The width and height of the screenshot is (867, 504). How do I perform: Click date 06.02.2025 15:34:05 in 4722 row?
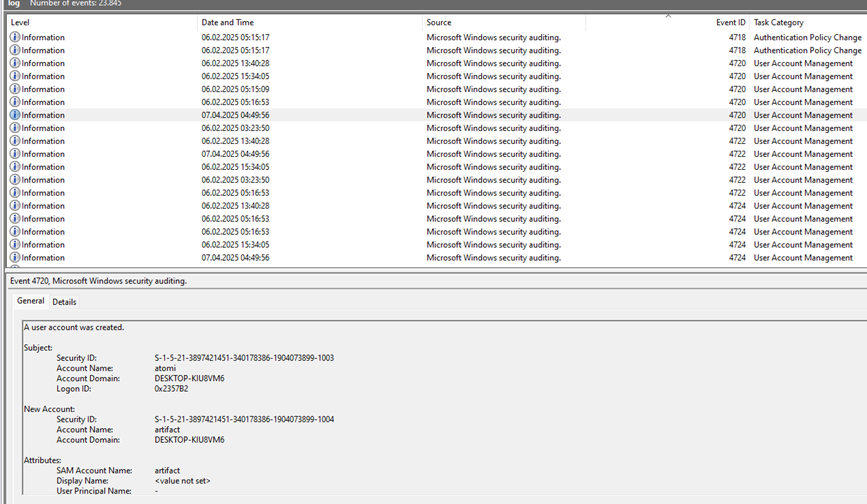click(x=236, y=167)
